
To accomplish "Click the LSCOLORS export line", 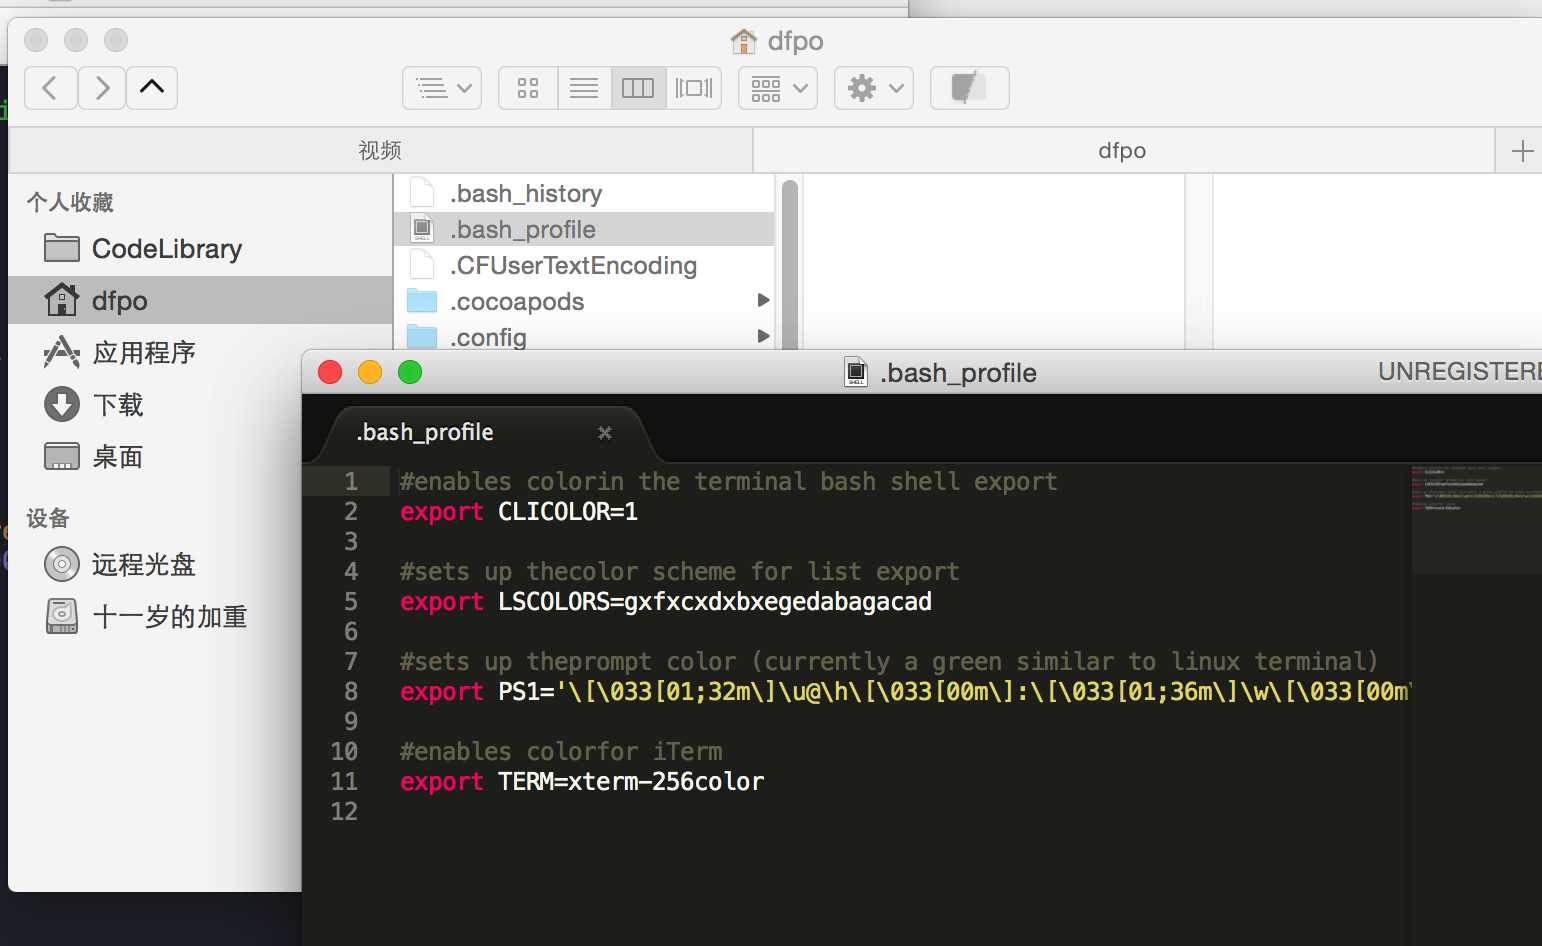I will [666, 601].
